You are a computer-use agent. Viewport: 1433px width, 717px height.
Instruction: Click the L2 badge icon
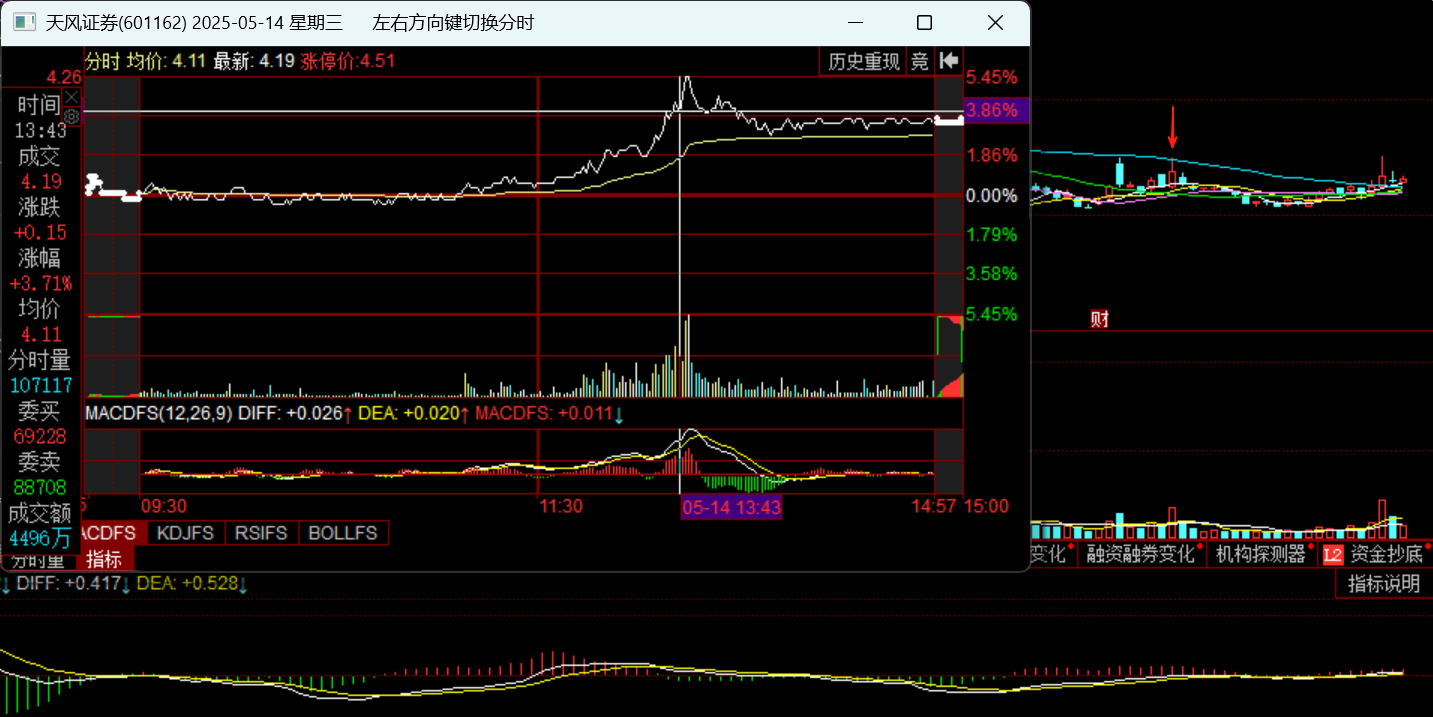[1333, 554]
